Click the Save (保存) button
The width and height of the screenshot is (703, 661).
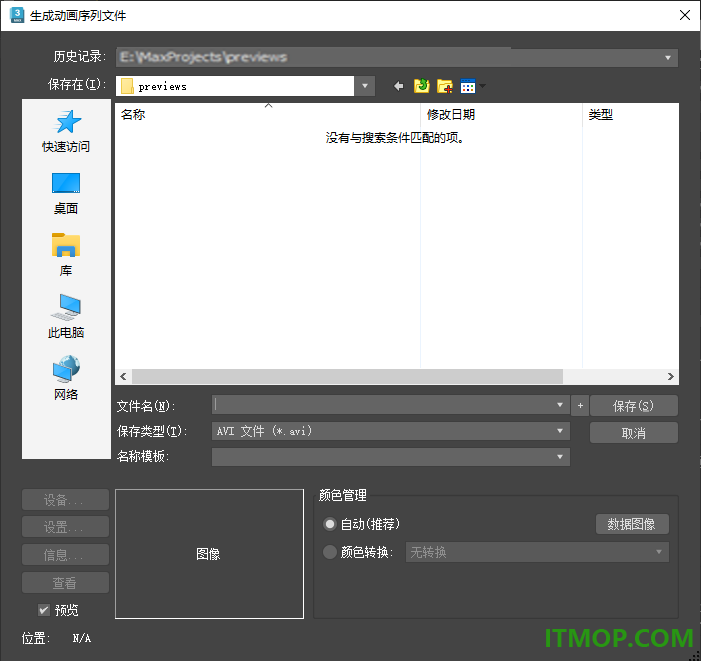(634, 406)
